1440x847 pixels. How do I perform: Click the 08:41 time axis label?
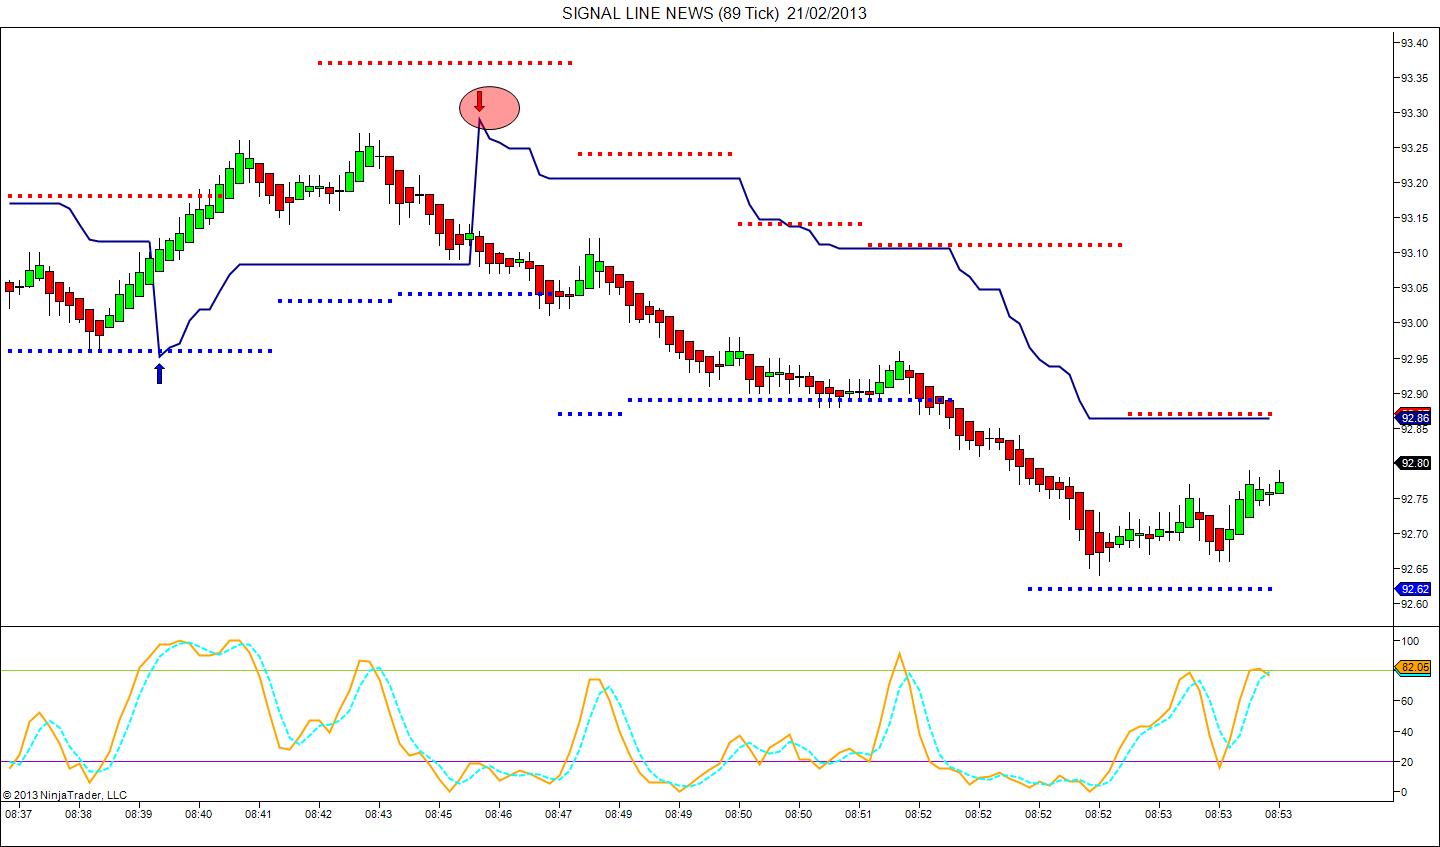tap(259, 815)
